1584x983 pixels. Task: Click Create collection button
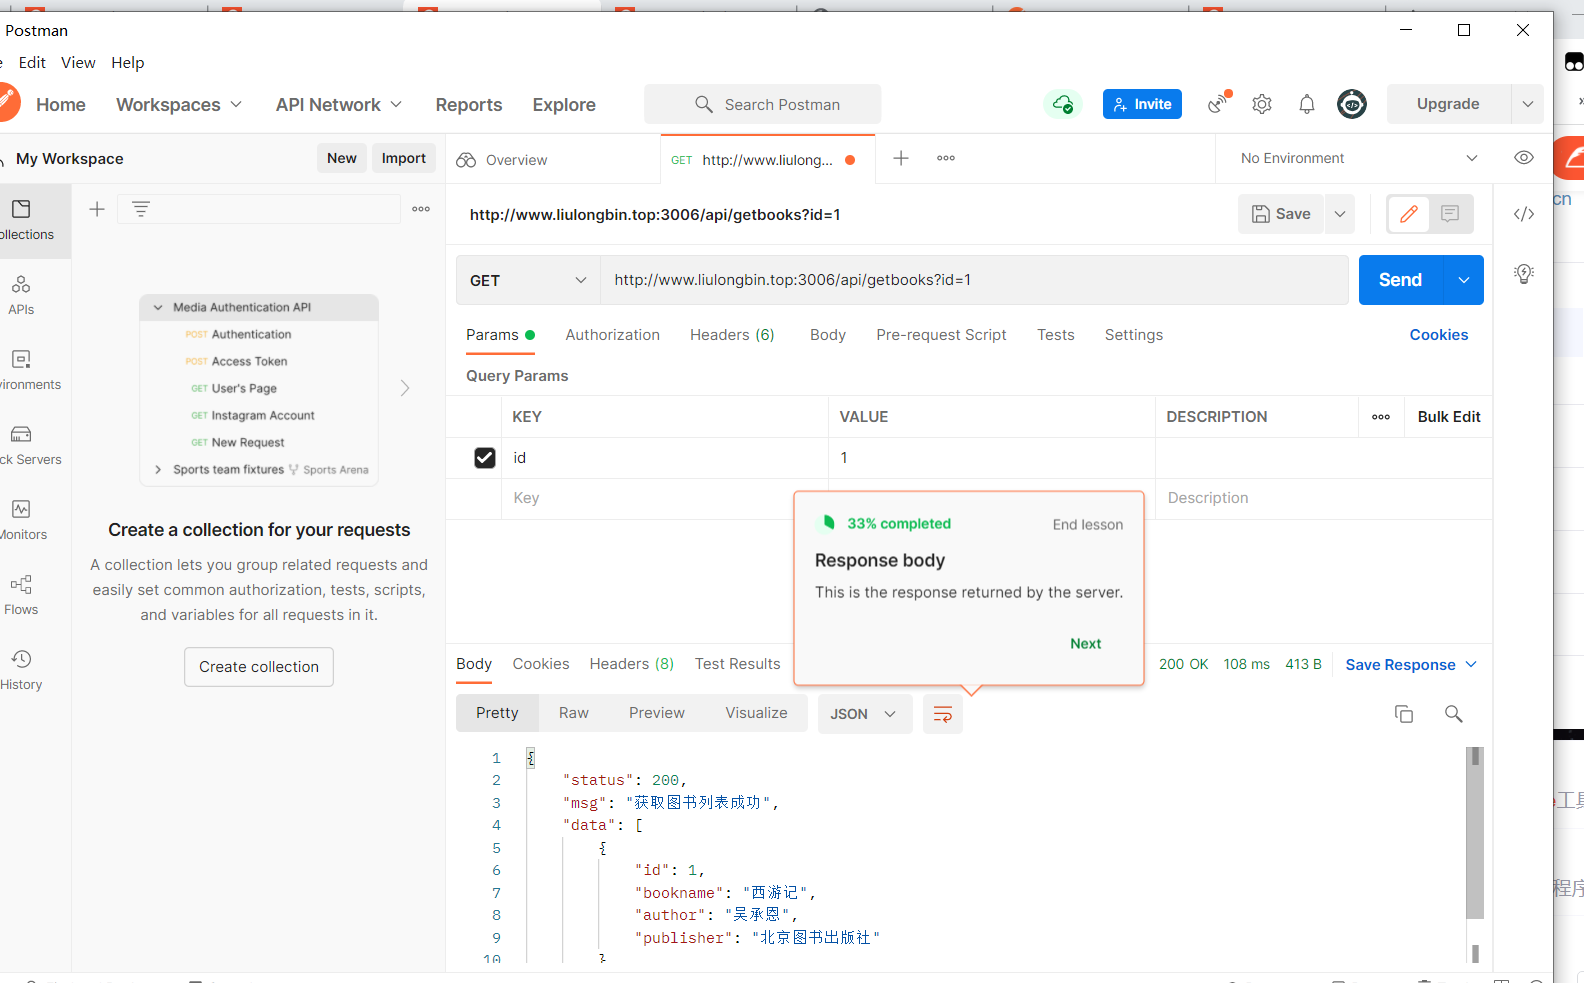coord(259,667)
